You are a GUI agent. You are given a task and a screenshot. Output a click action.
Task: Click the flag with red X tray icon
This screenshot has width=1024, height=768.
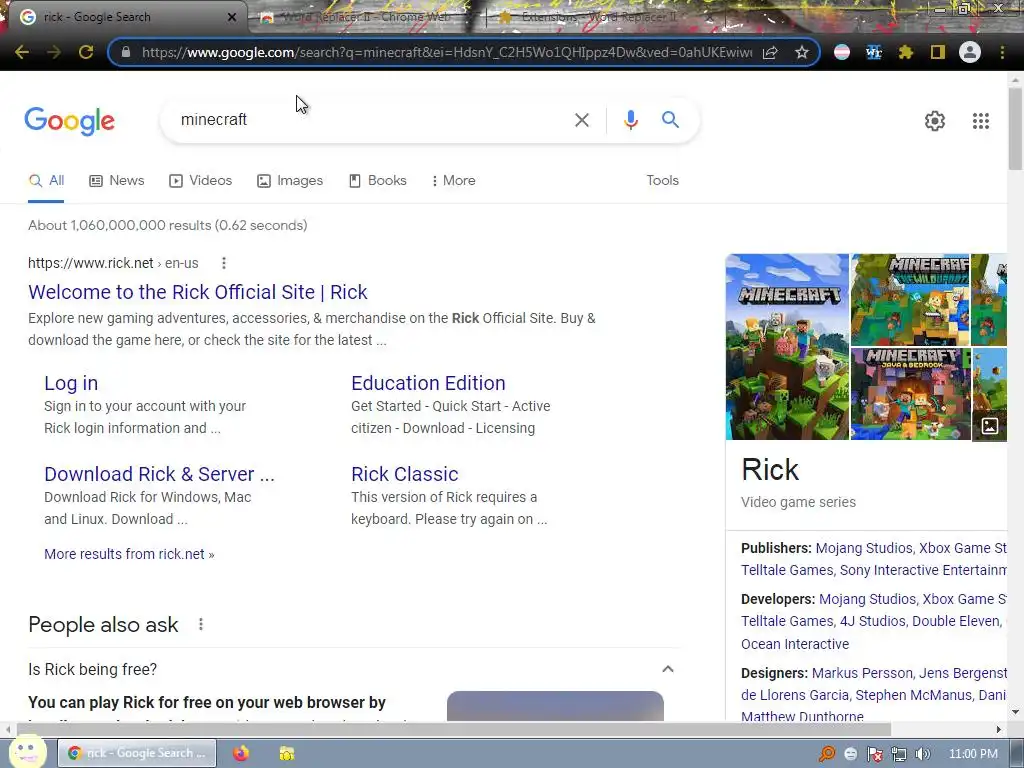[874, 754]
